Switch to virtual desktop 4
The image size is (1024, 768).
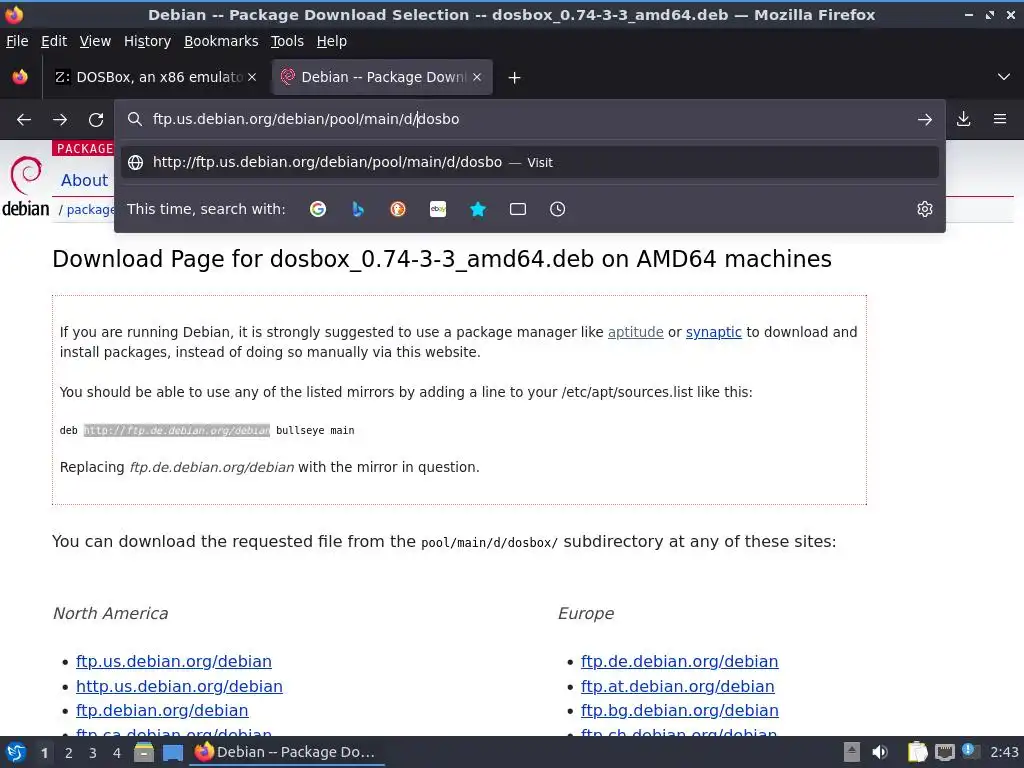117,753
